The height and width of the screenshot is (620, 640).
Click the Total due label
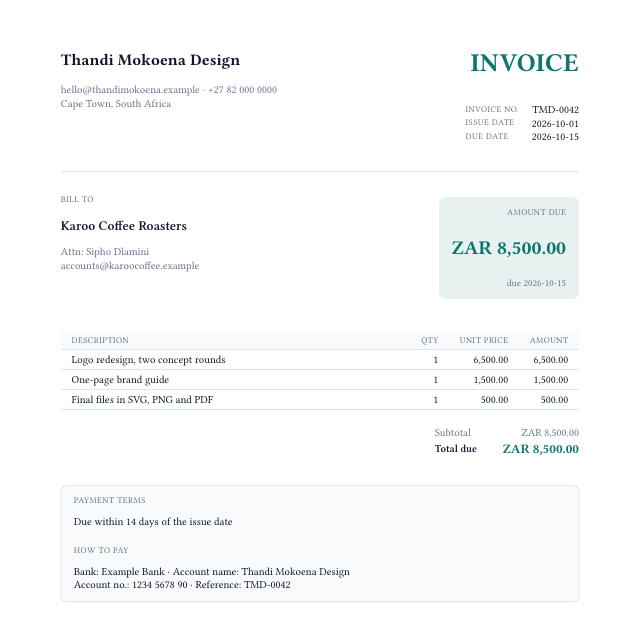456,449
